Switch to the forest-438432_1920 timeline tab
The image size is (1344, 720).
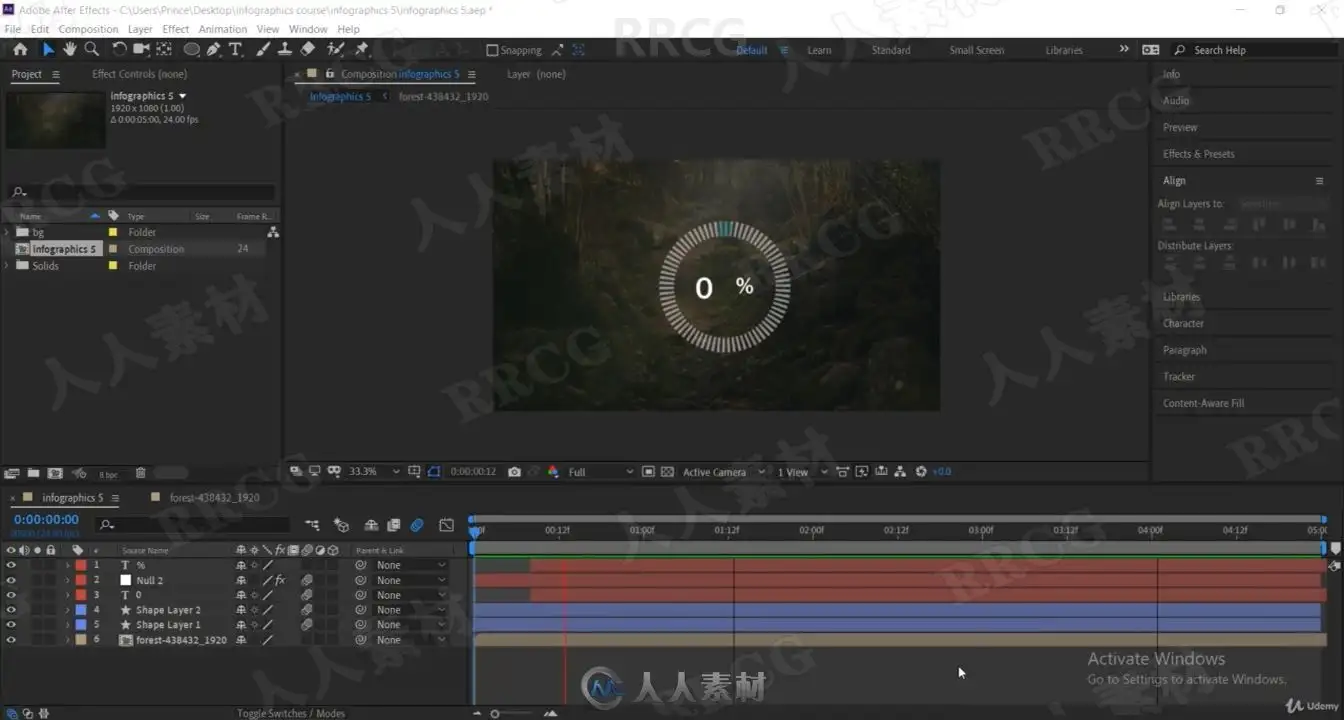[x=214, y=497]
